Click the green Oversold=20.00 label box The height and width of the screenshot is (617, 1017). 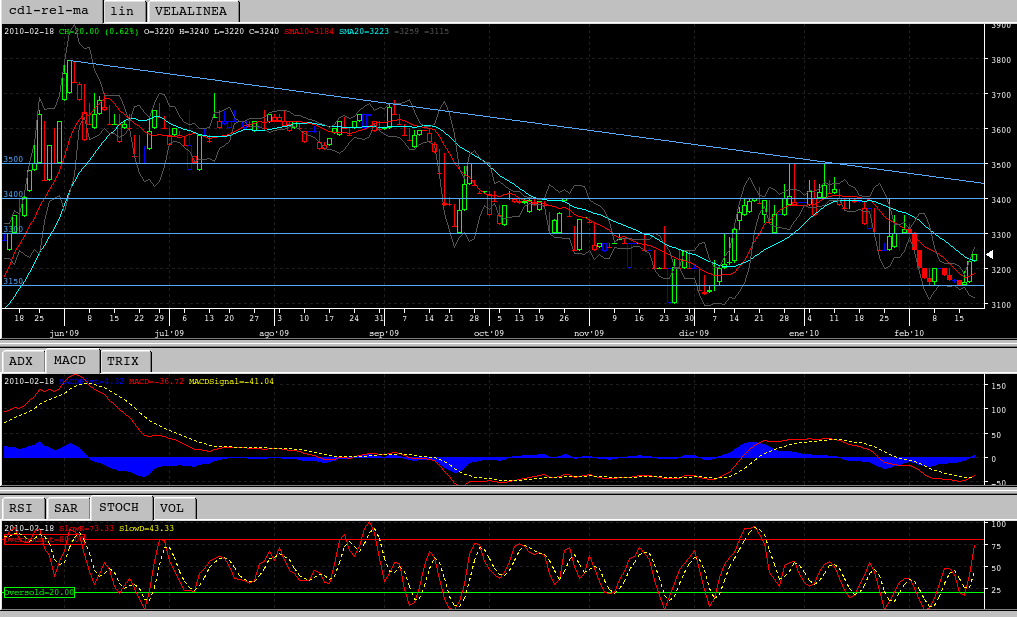39,592
